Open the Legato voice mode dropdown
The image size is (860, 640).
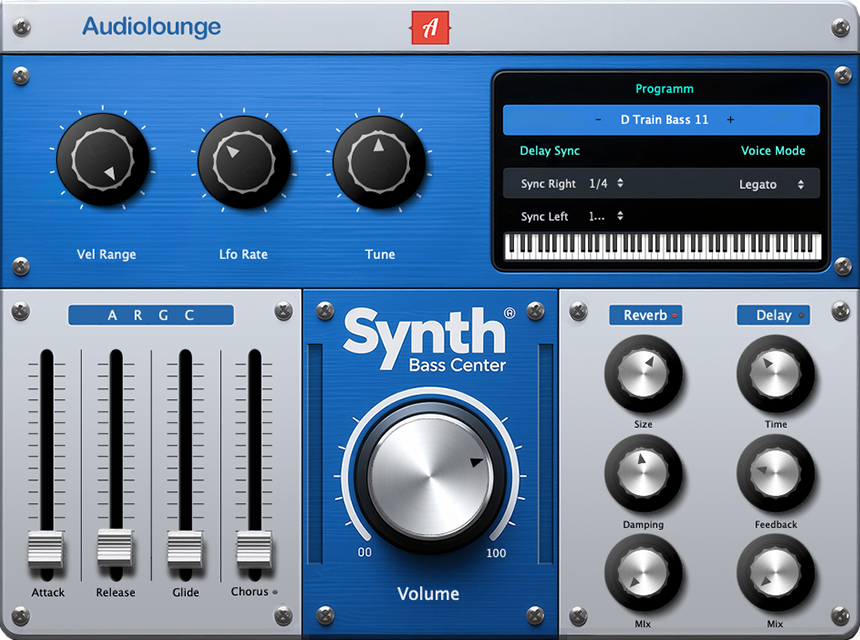click(x=771, y=184)
